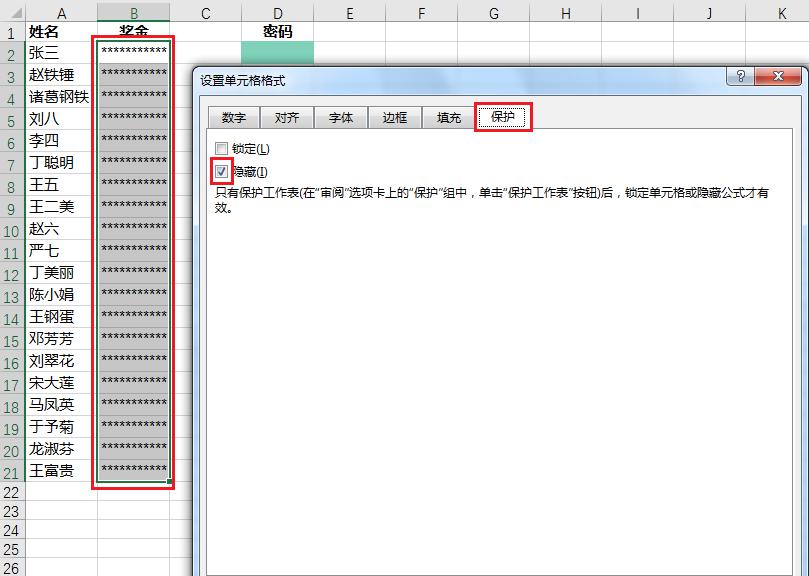Select row 22 header

[x=12, y=492]
